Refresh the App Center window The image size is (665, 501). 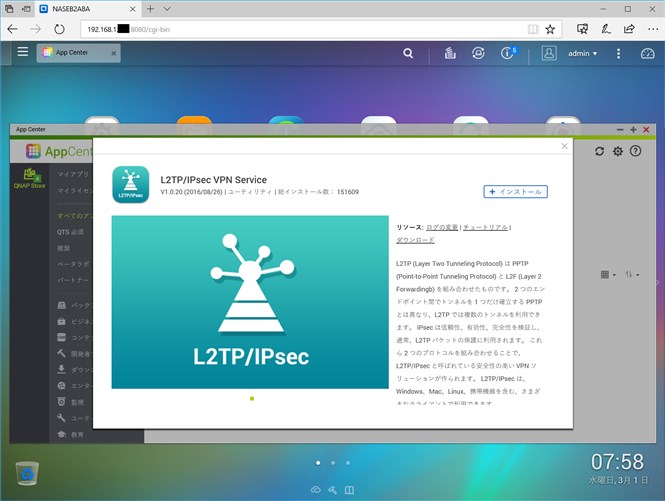599,151
